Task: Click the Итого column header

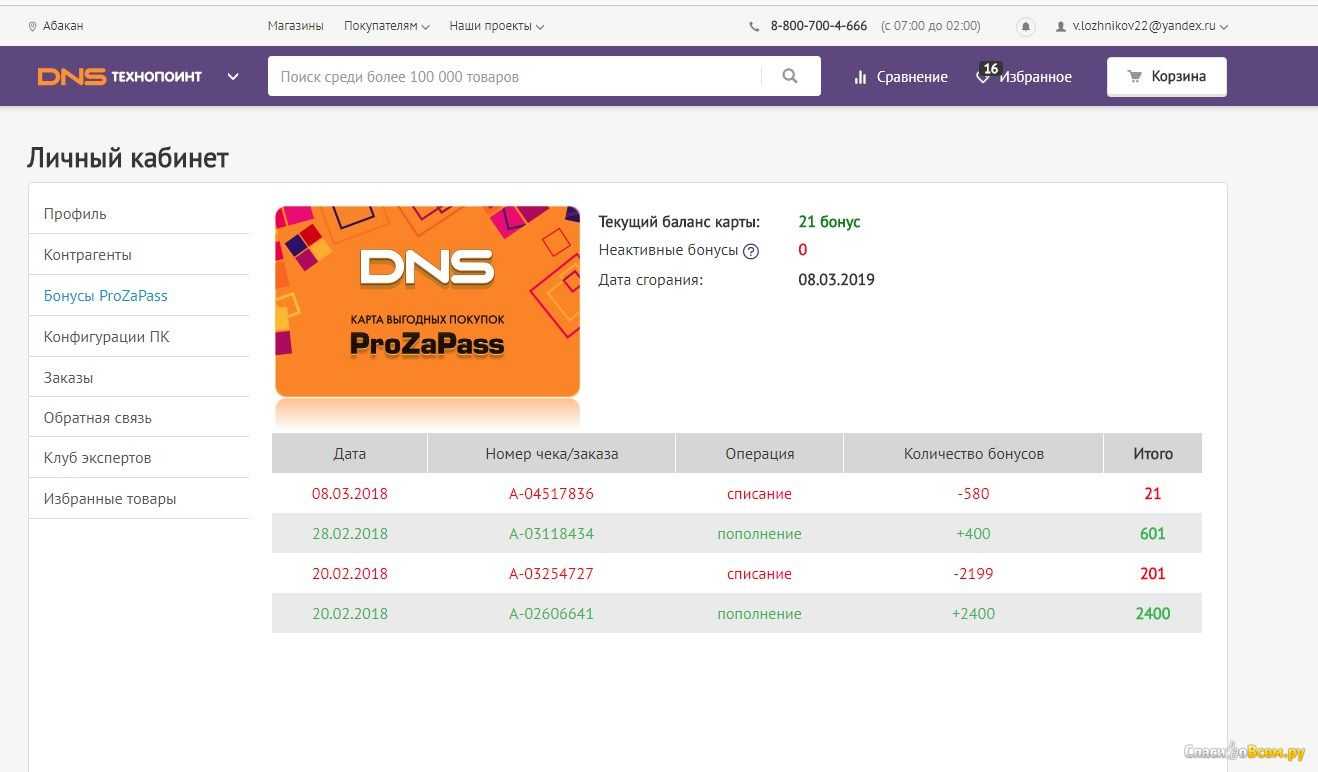Action: (x=1153, y=453)
